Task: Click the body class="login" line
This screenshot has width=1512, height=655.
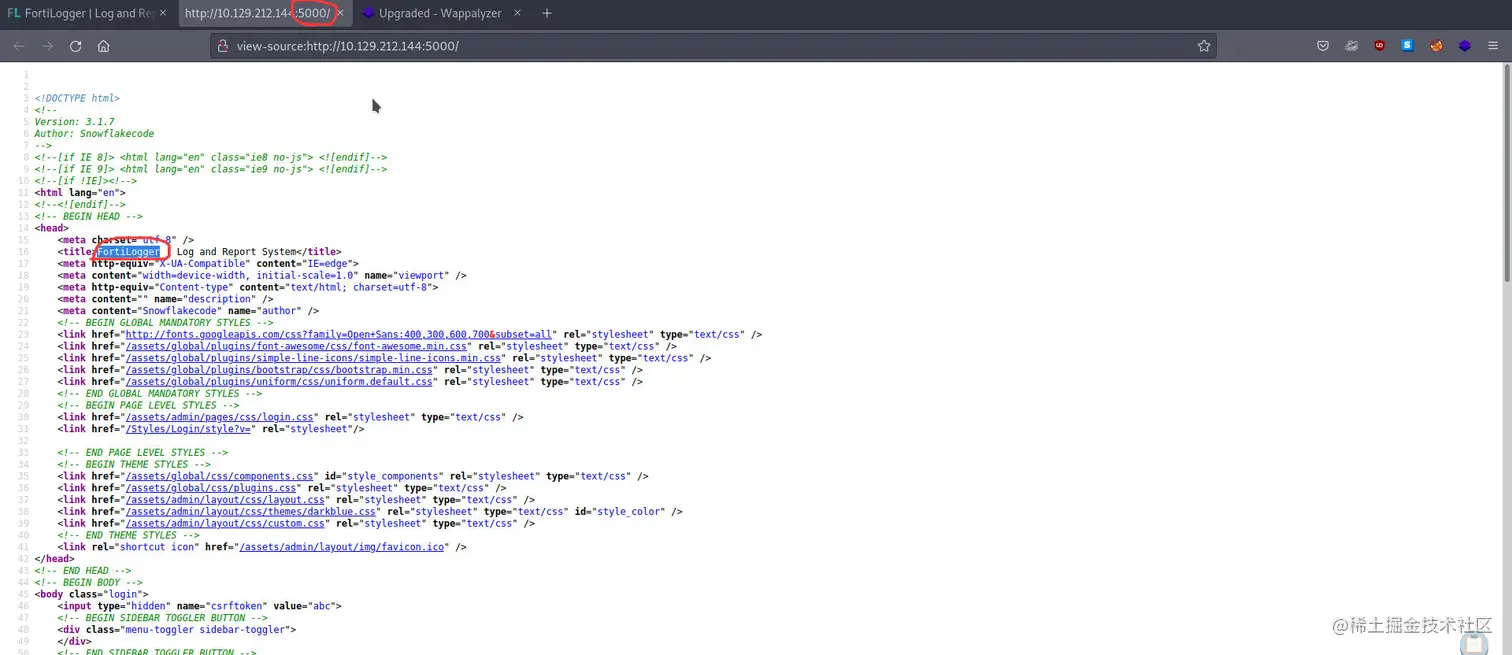Action: coord(91,594)
